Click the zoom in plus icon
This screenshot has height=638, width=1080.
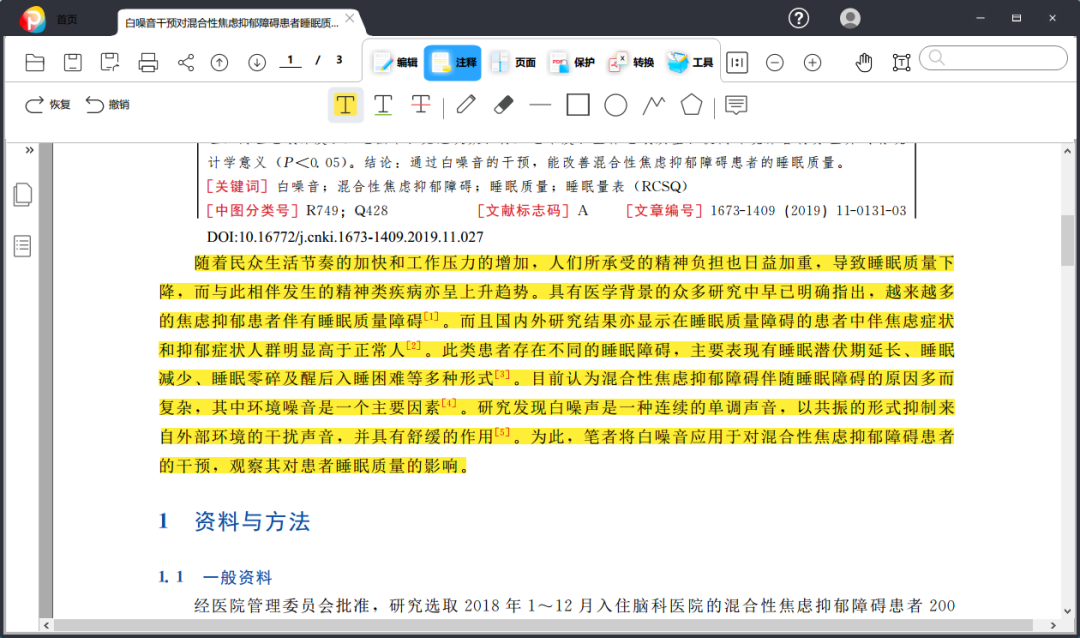pos(813,63)
